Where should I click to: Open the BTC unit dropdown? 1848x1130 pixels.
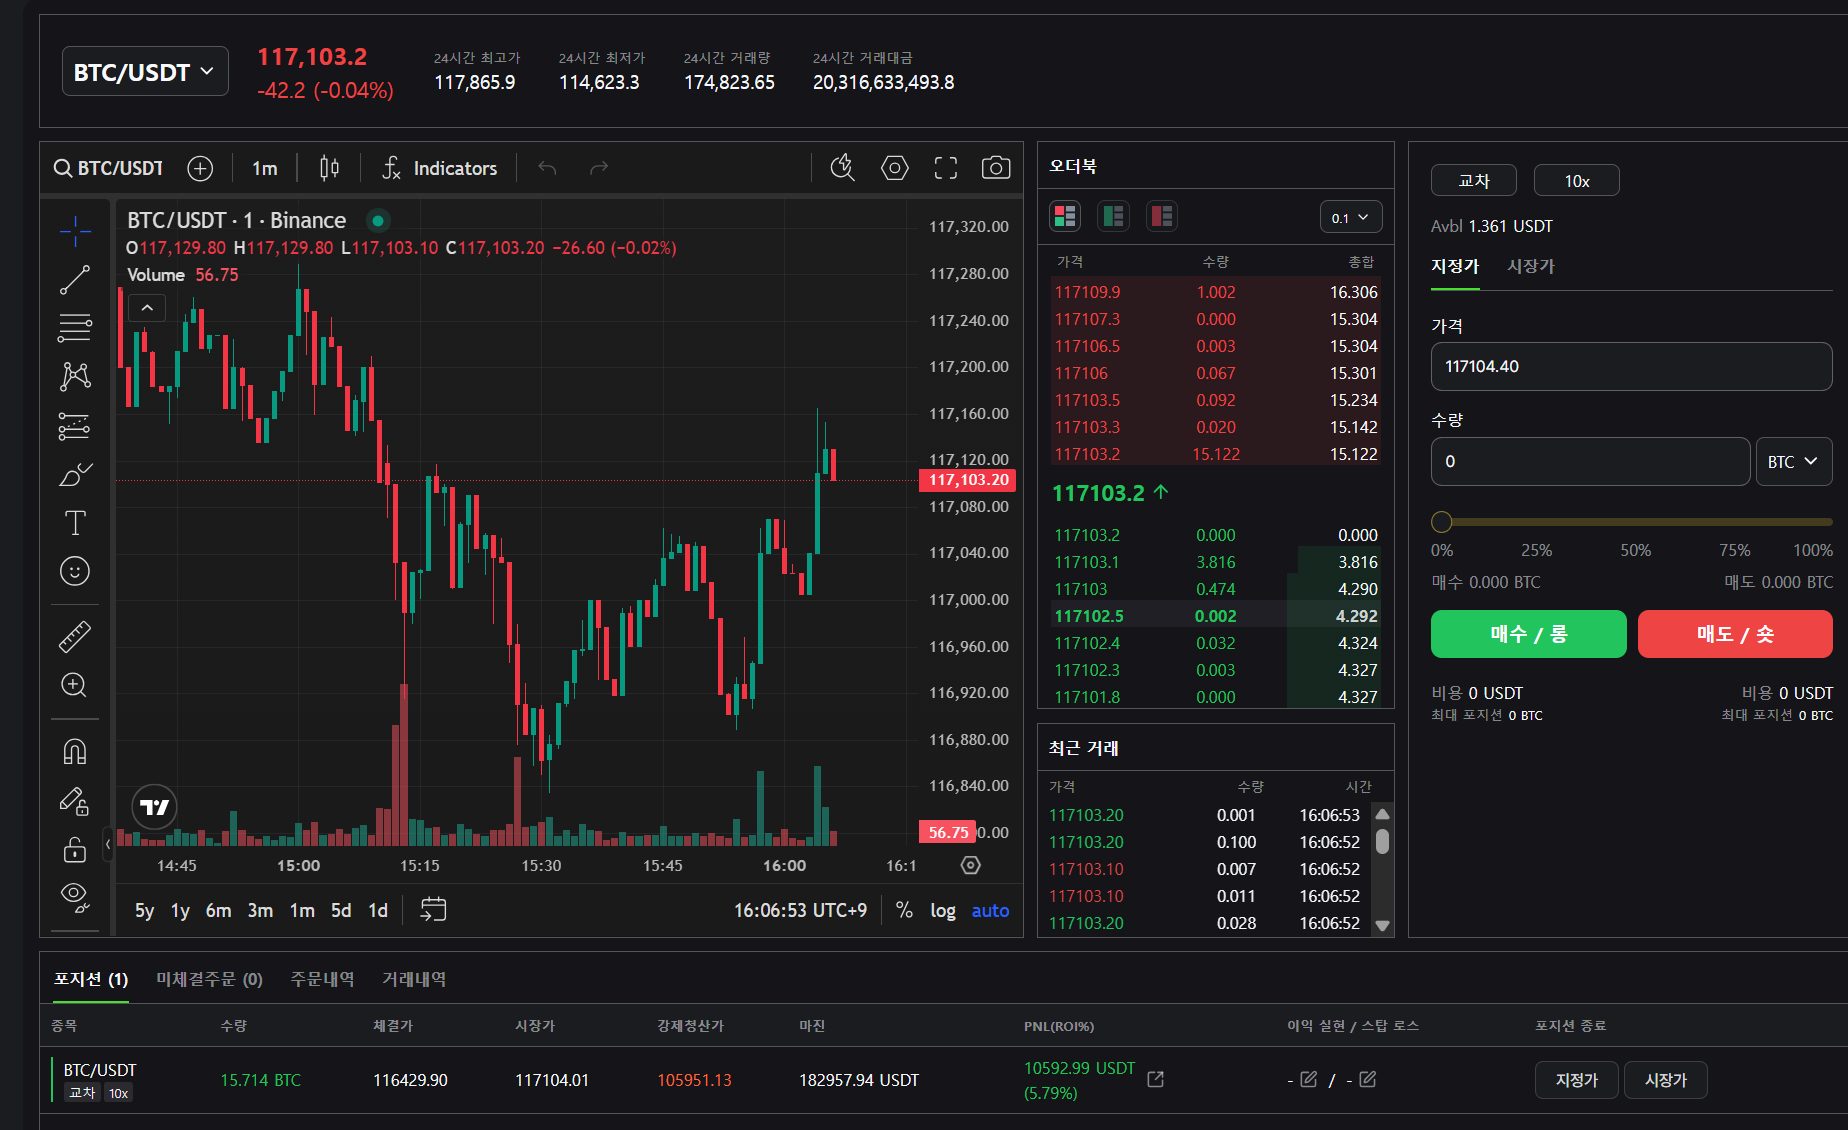click(x=1794, y=461)
